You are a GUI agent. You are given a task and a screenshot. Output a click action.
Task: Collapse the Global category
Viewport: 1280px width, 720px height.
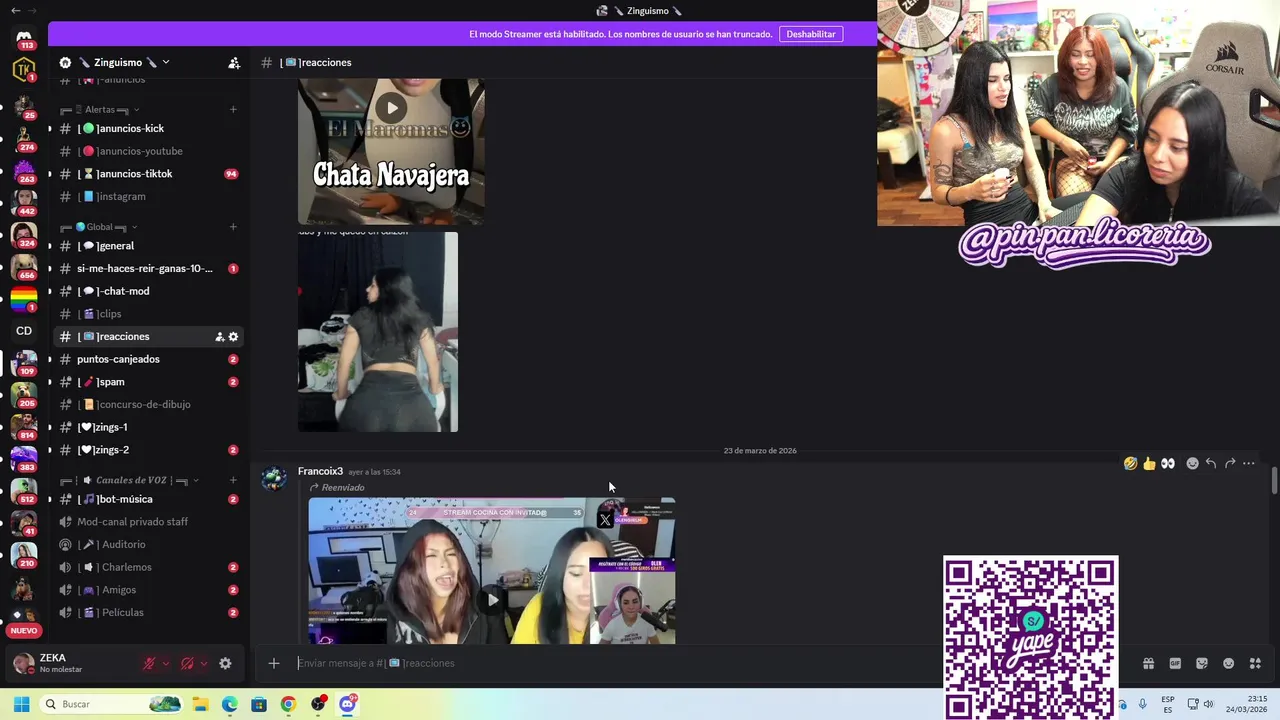[x=99, y=227]
